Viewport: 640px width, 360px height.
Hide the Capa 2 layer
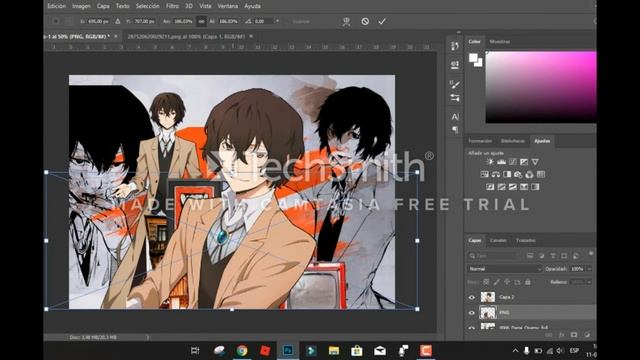472,297
